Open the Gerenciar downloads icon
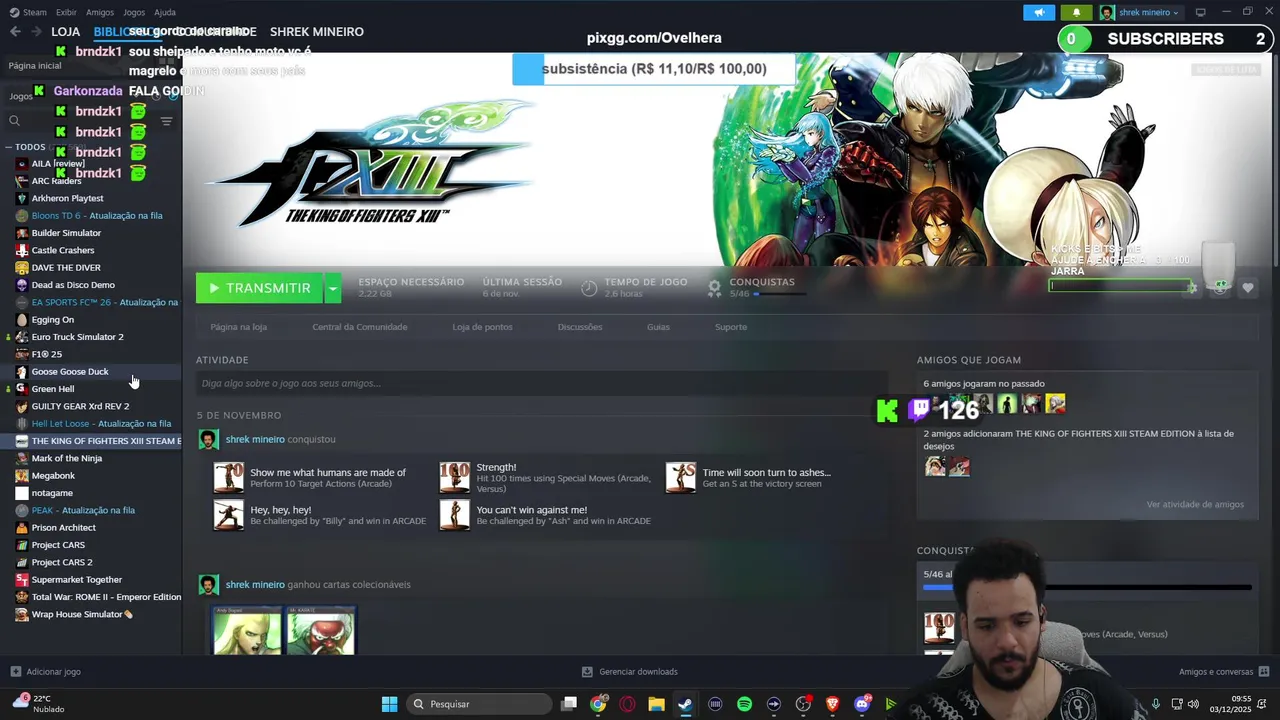Screen dimensions: 1280x720 coord(587,672)
